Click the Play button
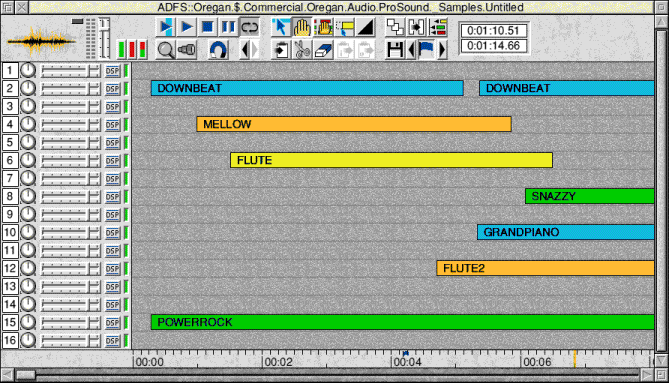 [x=186, y=28]
